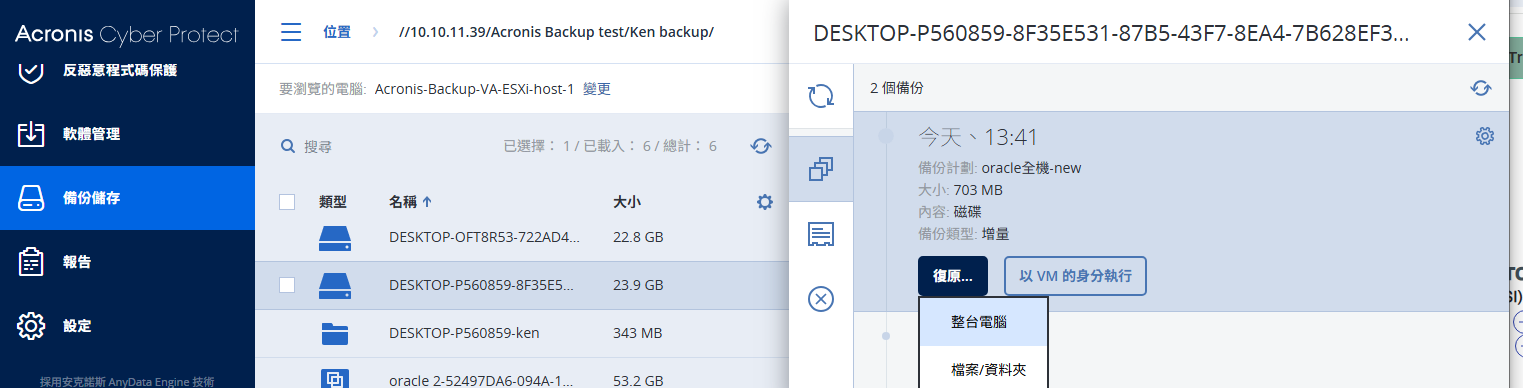Image resolution: width=1523 pixels, height=388 pixels.
Task: Choose 檔案/資料夾 from recovery menu
Action: (x=983, y=370)
